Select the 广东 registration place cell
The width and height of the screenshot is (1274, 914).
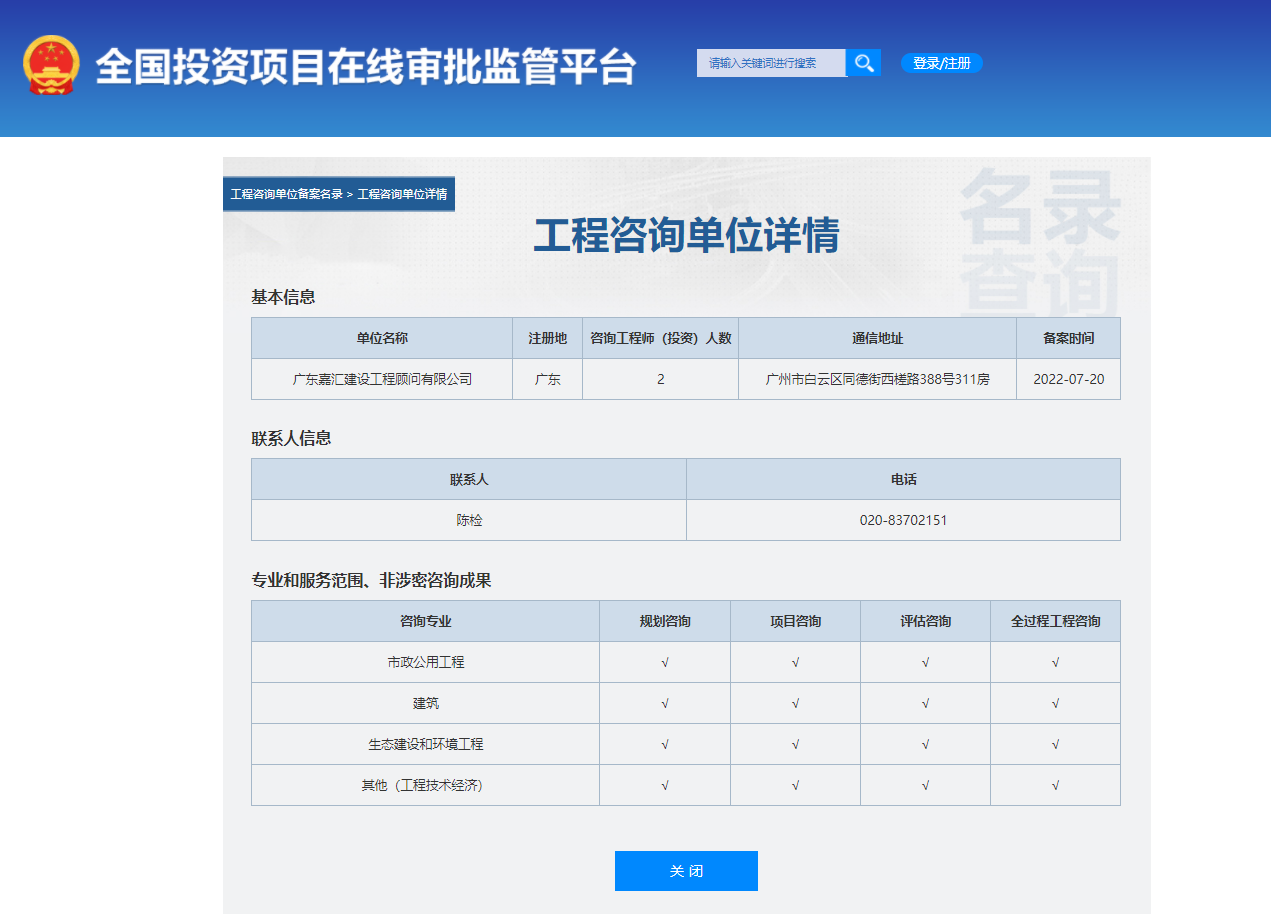(548, 380)
